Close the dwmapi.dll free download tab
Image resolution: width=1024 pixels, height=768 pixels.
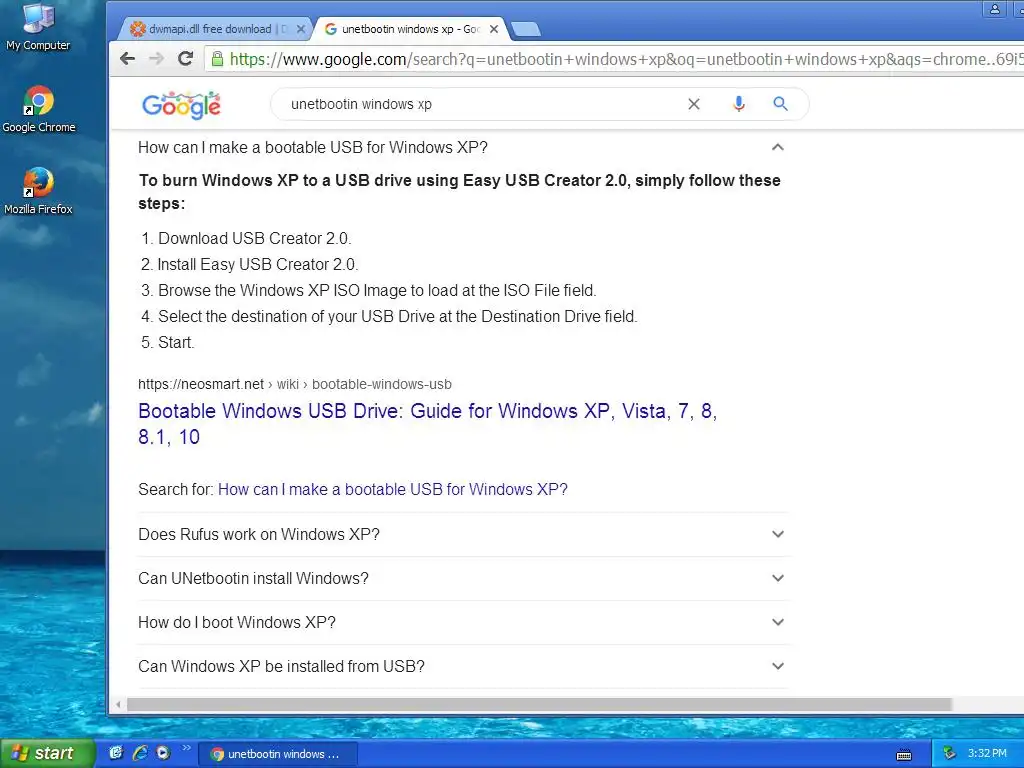click(300, 29)
